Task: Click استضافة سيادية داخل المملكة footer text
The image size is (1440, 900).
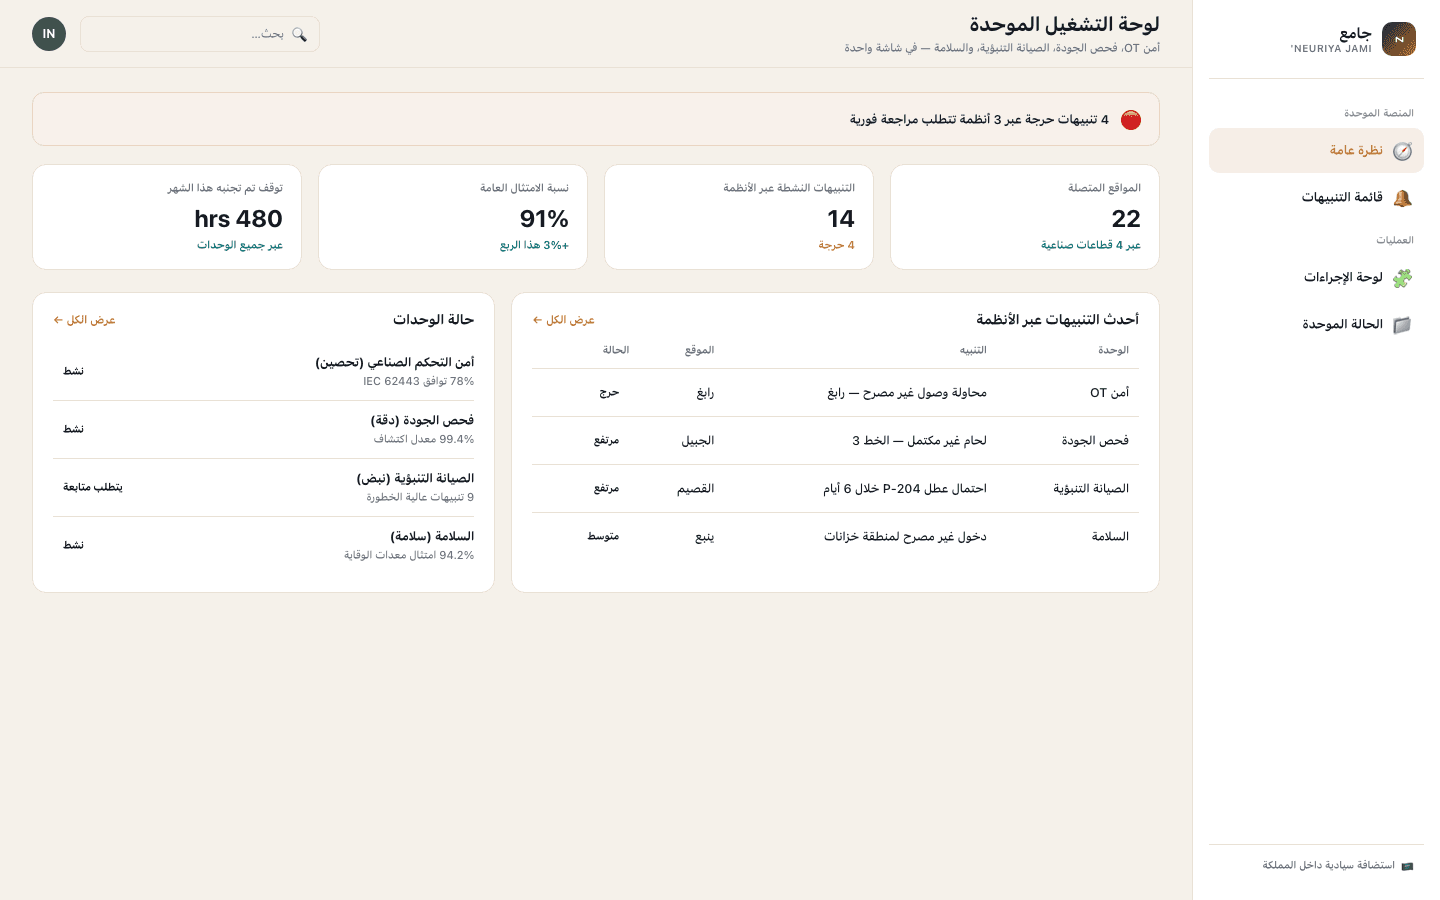Action: pos(1328,865)
